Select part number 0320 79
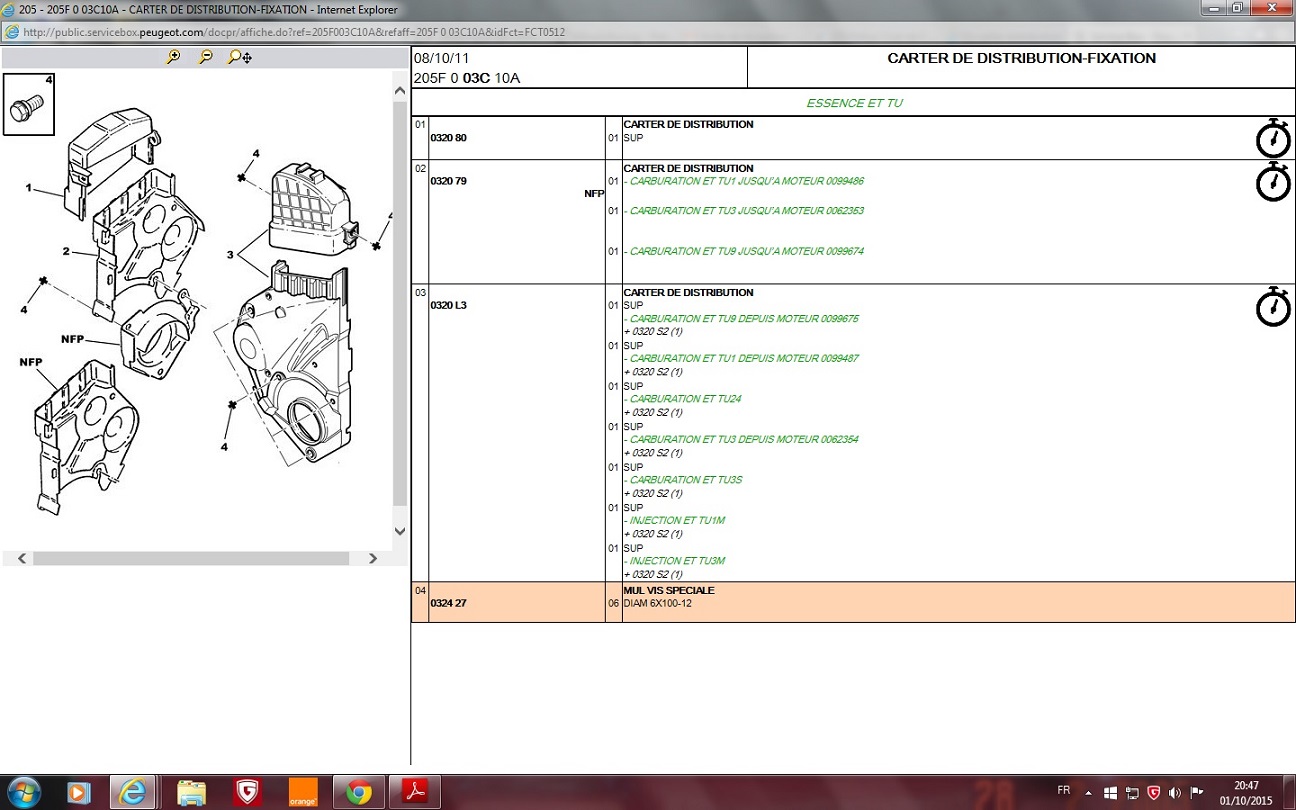The image size is (1296, 810). [448, 182]
